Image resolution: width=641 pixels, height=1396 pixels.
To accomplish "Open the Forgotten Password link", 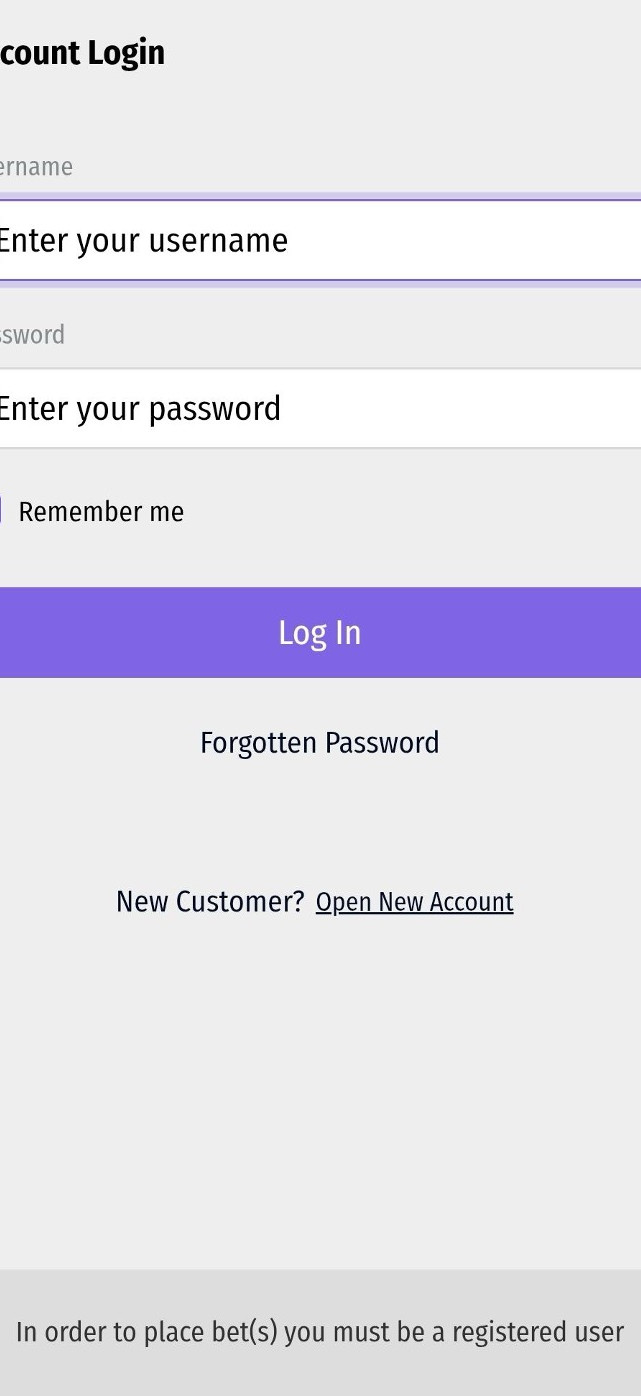I will click(x=320, y=743).
